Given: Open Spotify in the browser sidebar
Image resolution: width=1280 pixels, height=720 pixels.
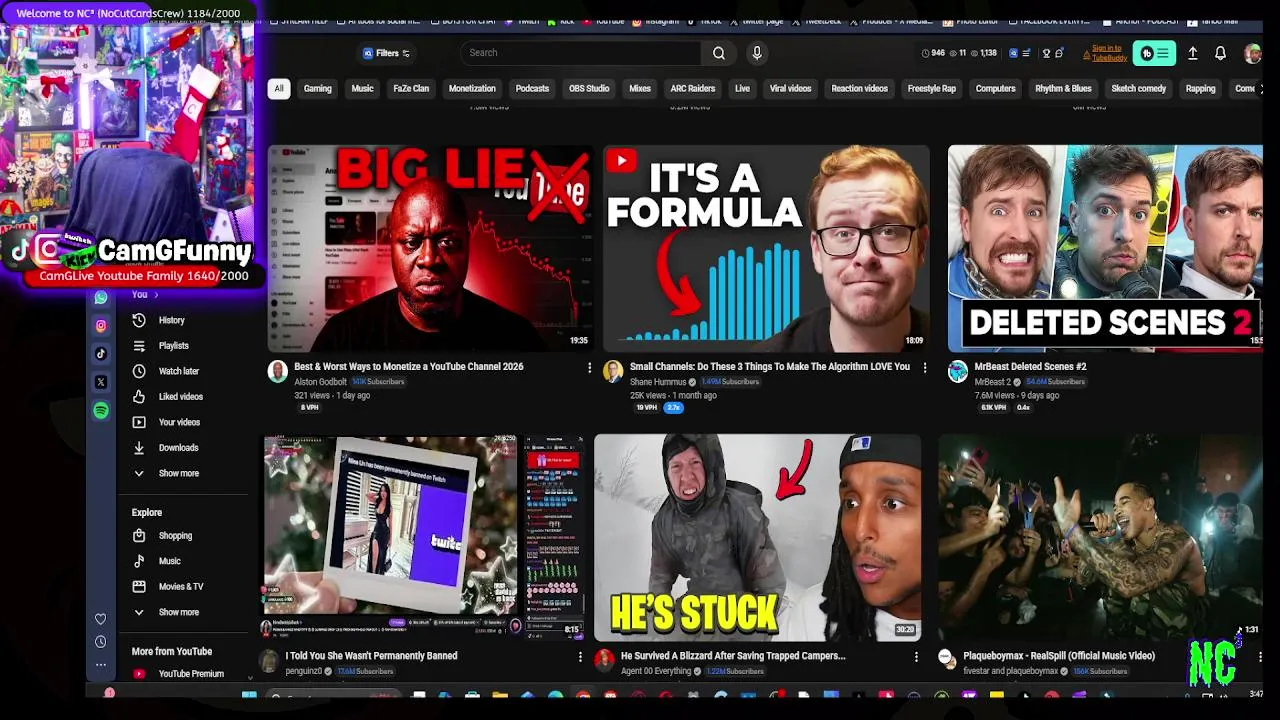Looking at the screenshot, I should tap(101, 411).
